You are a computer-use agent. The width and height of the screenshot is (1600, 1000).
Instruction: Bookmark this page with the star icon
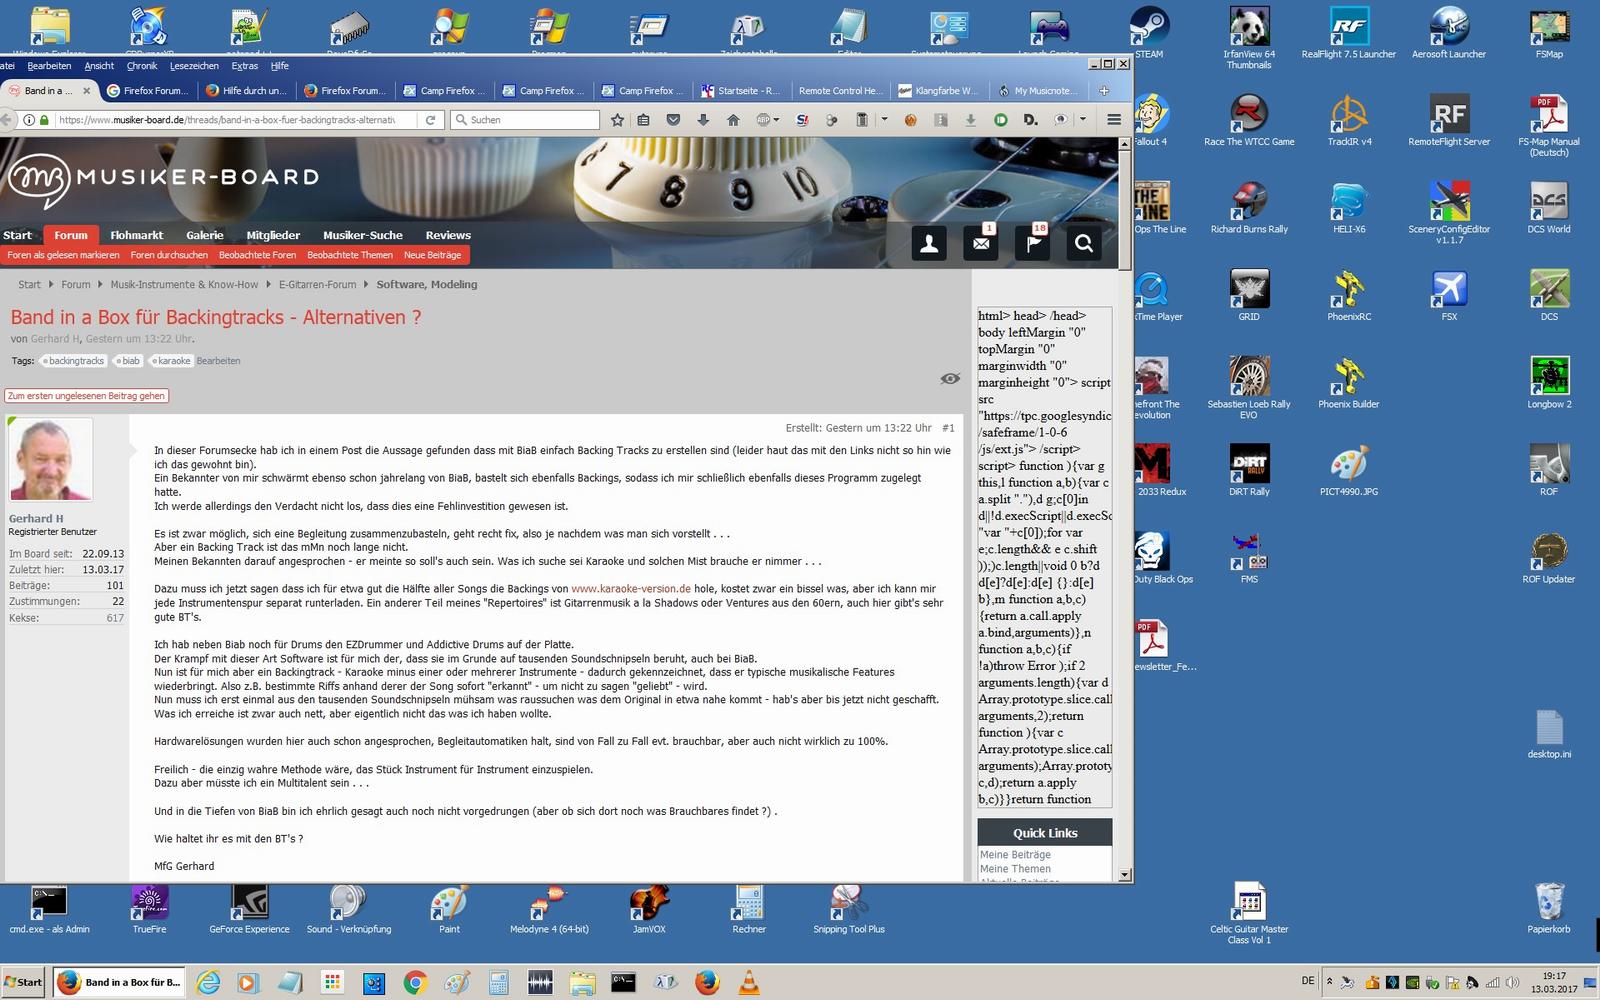coord(617,120)
